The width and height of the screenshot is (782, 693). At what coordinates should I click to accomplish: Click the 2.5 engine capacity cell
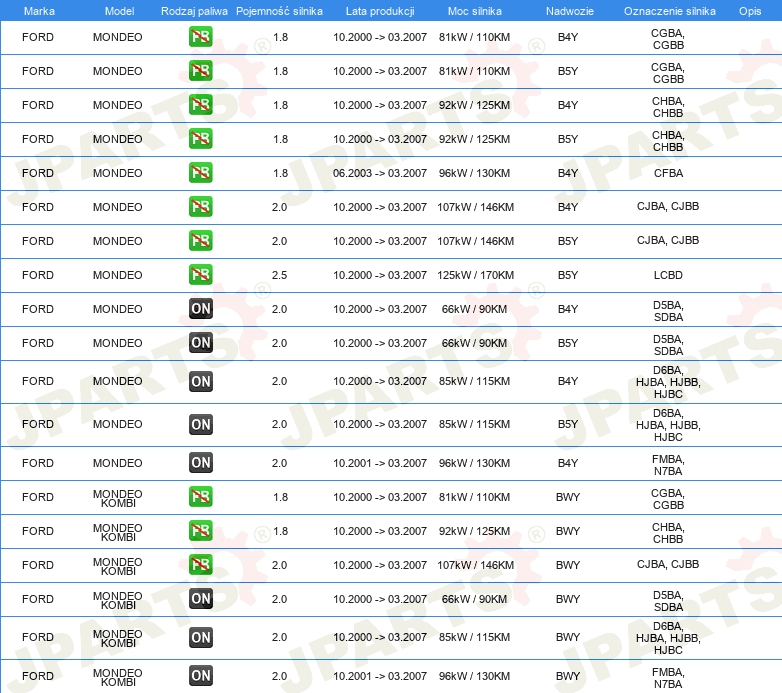[x=279, y=275]
